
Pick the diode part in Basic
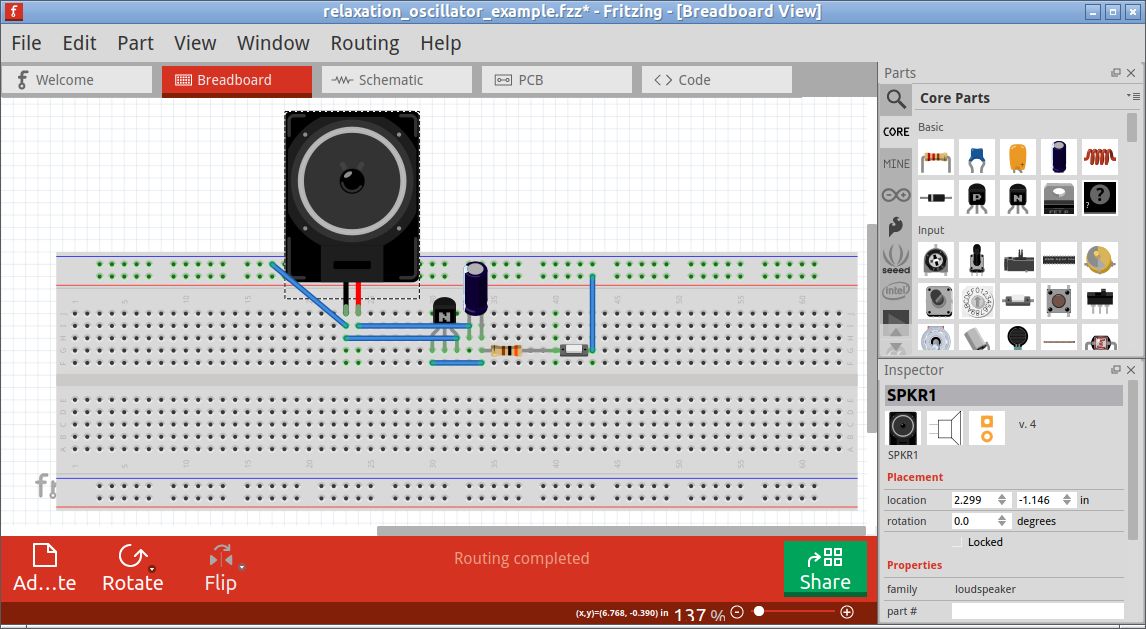click(x=936, y=198)
